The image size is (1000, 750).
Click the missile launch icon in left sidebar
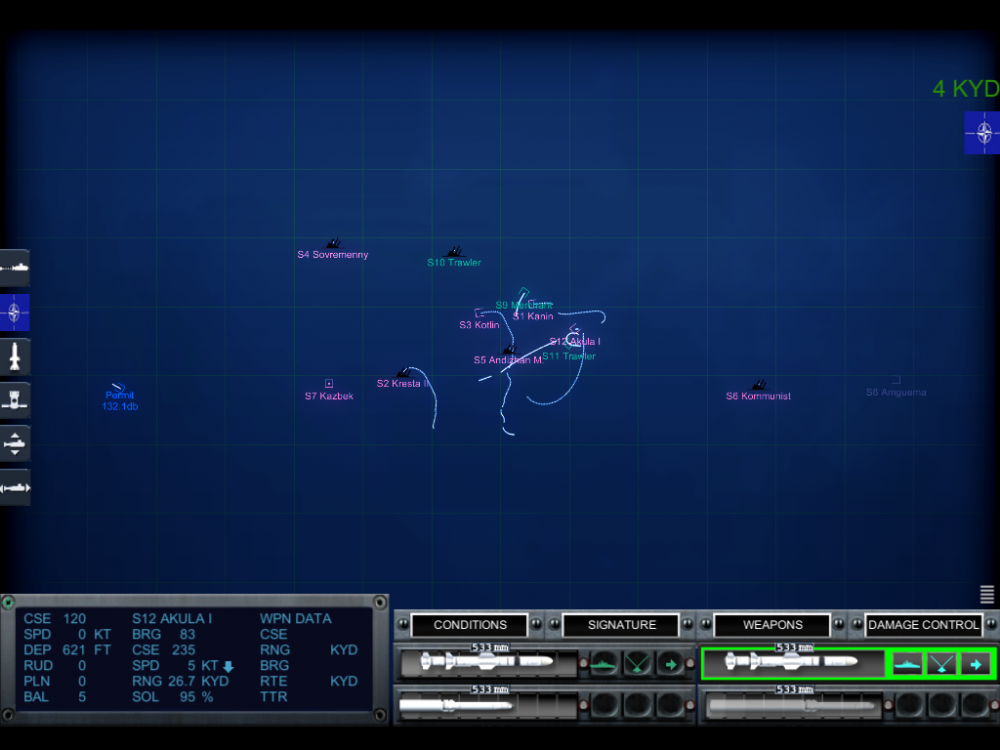[15, 357]
